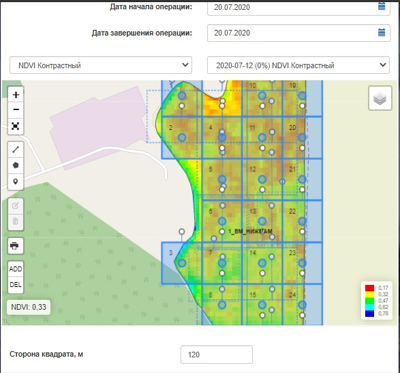Print the map using printer icon
Image resolution: width=400 pixels, height=373 pixels.
pos(15,246)
